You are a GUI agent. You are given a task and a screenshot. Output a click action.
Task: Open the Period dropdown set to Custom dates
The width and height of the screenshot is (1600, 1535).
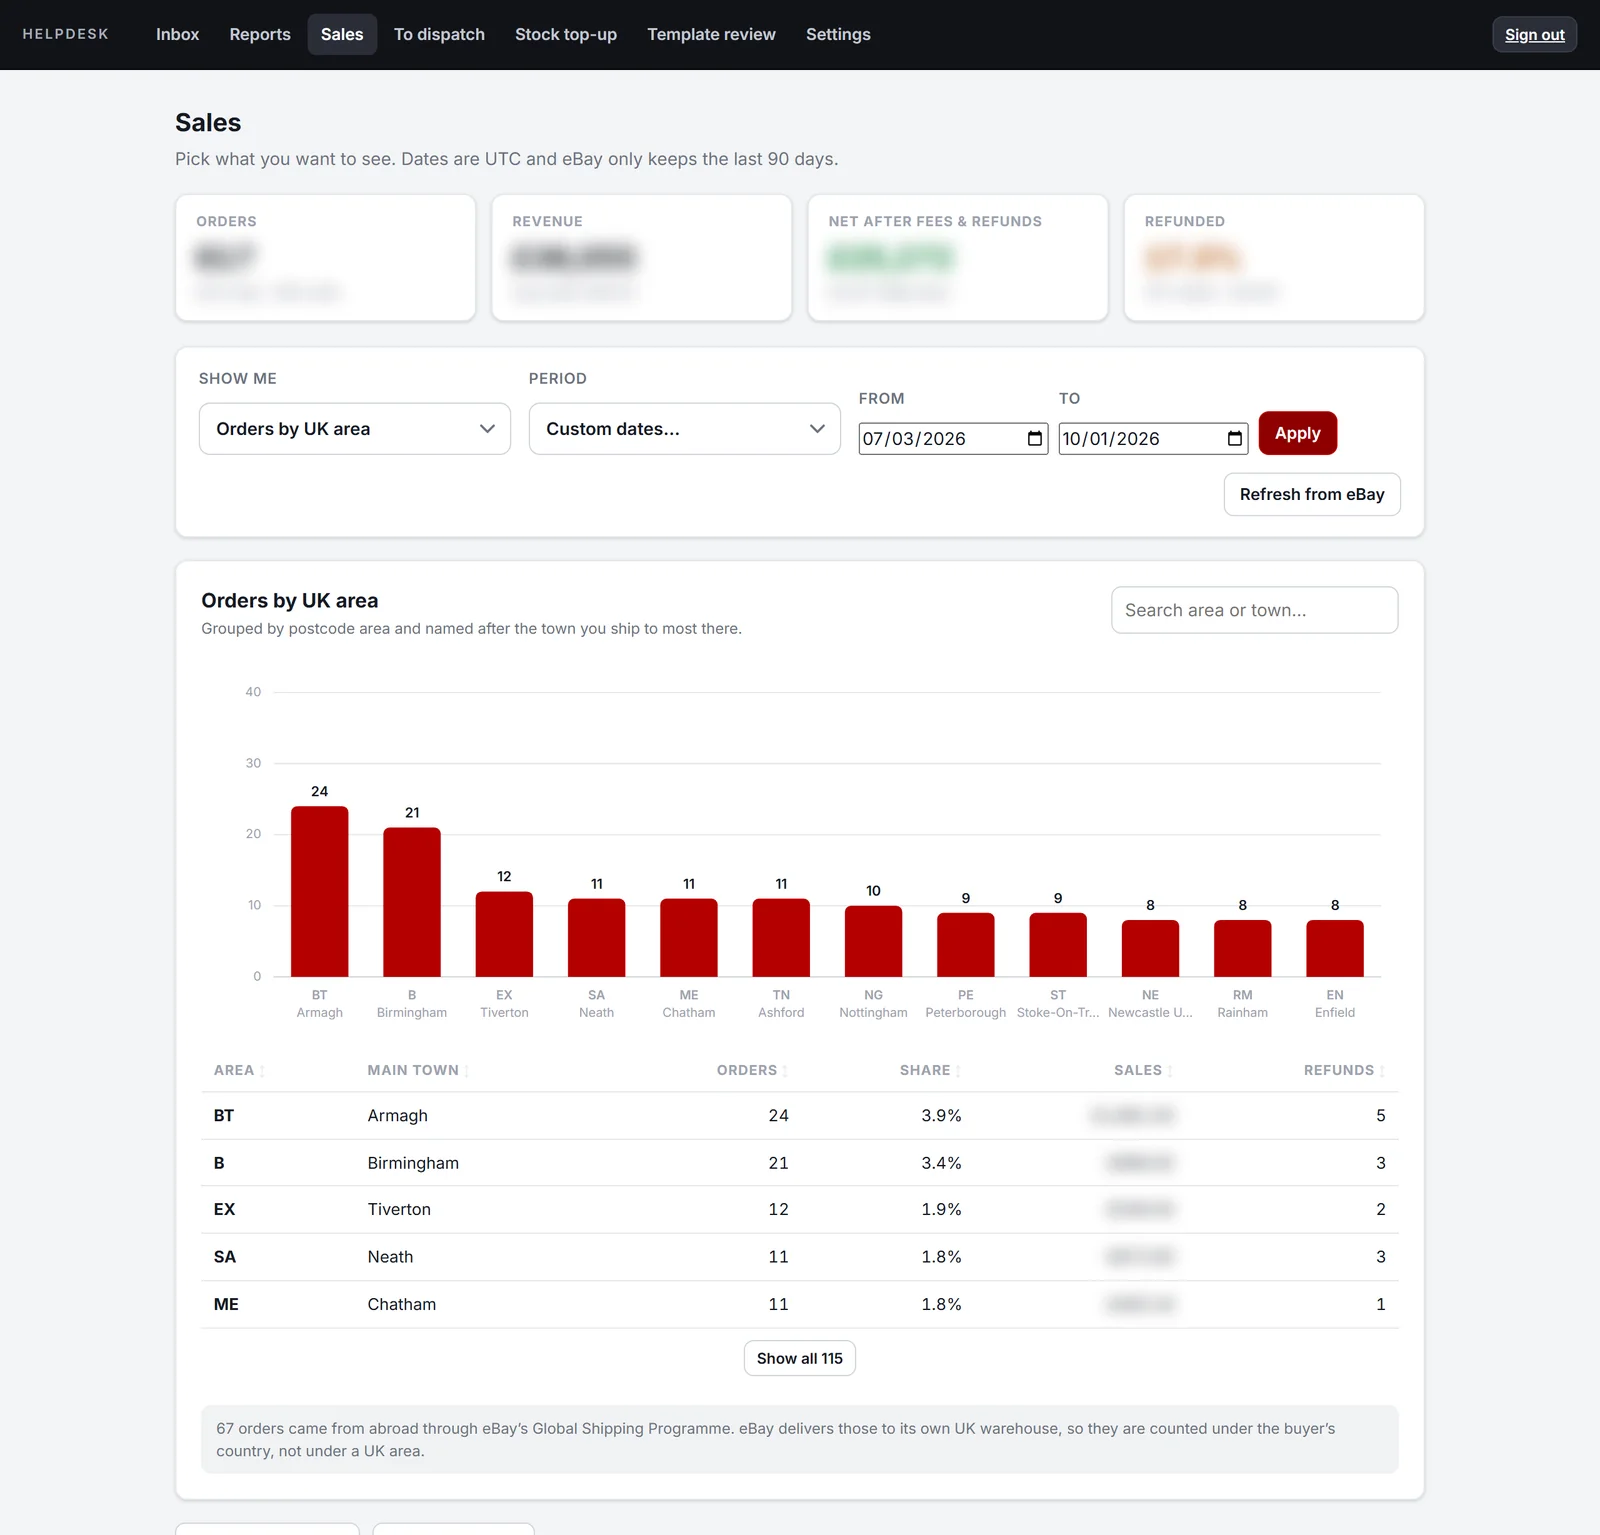(685, 429)
